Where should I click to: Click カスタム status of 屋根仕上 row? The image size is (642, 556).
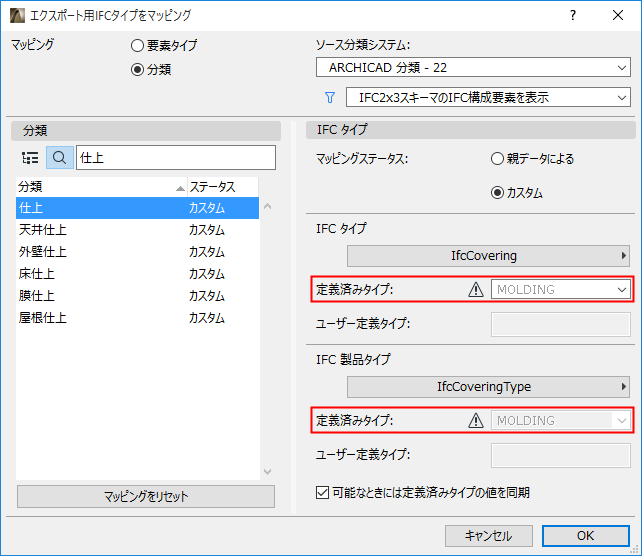pos(207,318)
